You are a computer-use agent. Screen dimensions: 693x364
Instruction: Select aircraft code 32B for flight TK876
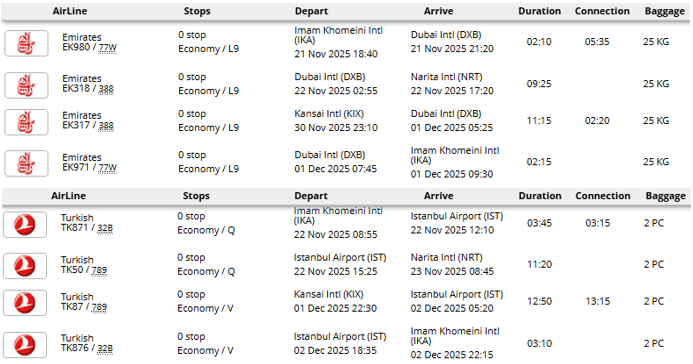105,348
